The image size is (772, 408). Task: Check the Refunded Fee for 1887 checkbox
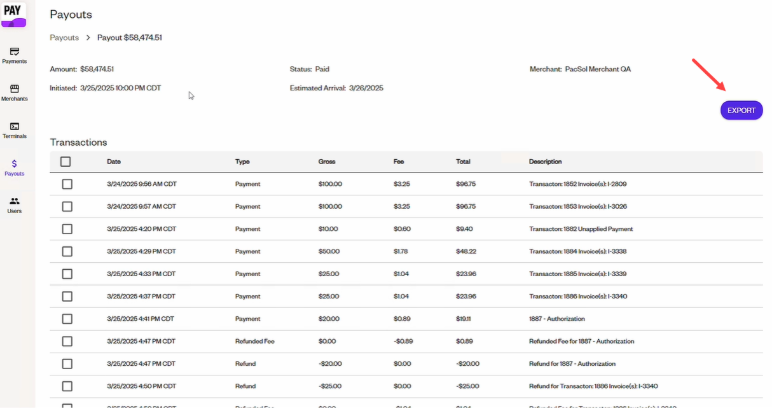click(67, 341)
